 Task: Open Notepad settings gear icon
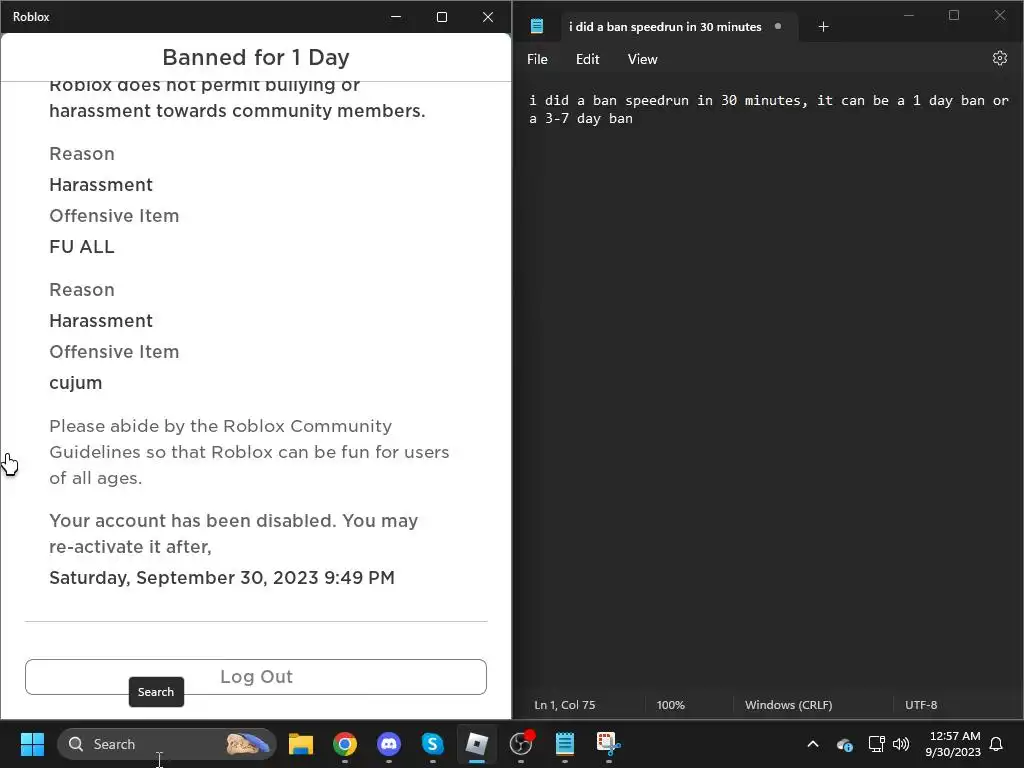pyautogui.click(x=999, y=58)
